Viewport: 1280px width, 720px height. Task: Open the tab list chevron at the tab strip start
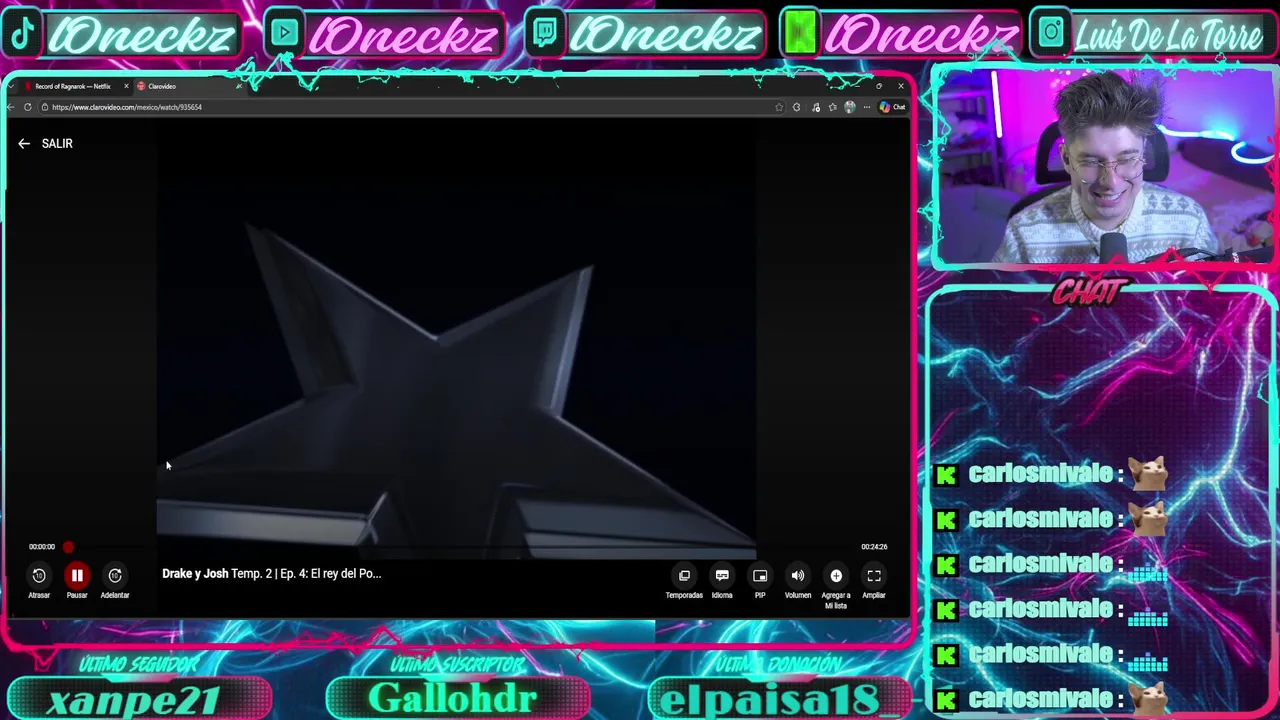point(10,87)
